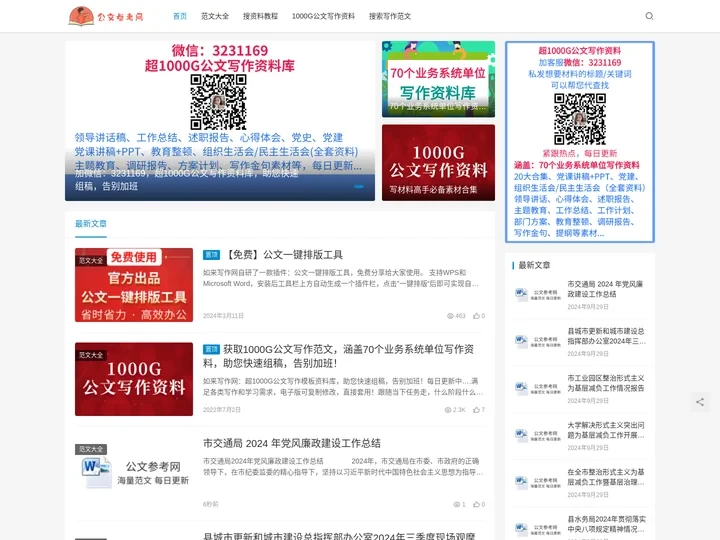
Task: Click 公文参考网 海量范文 article thumbnail
Action: 134,473
